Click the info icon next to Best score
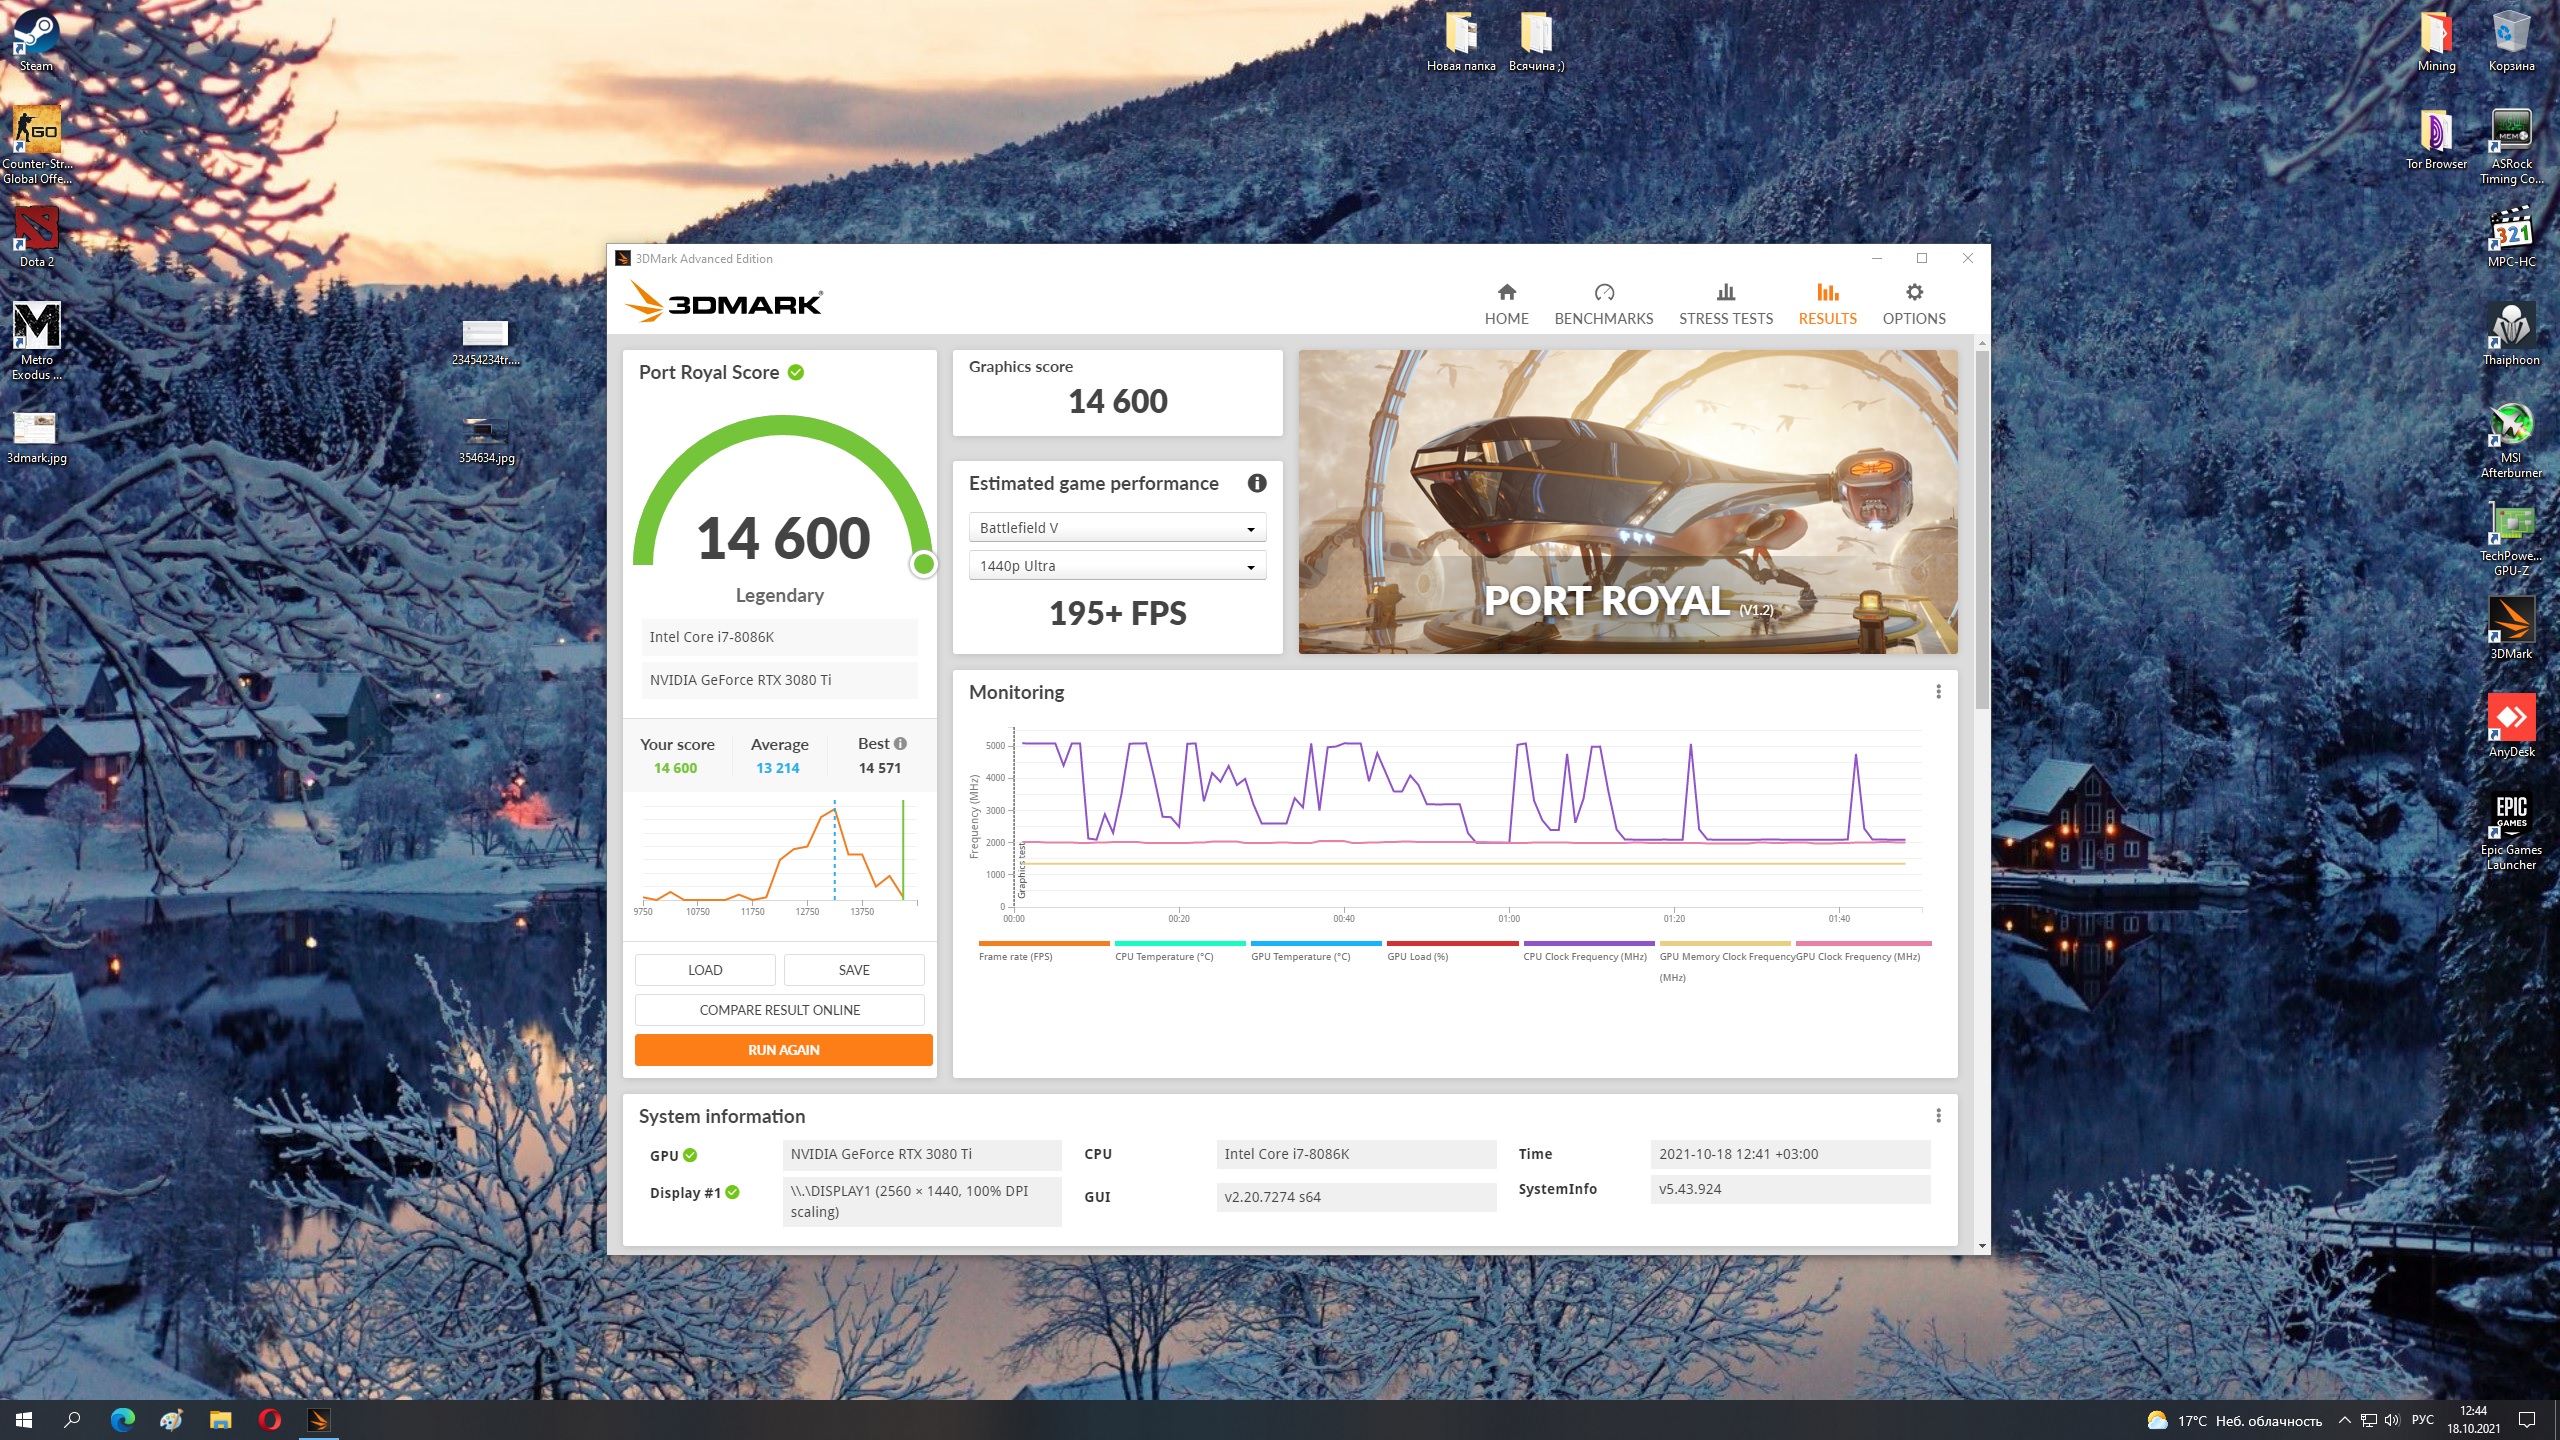2560x1440 pixels. click(x=900, y=743)
